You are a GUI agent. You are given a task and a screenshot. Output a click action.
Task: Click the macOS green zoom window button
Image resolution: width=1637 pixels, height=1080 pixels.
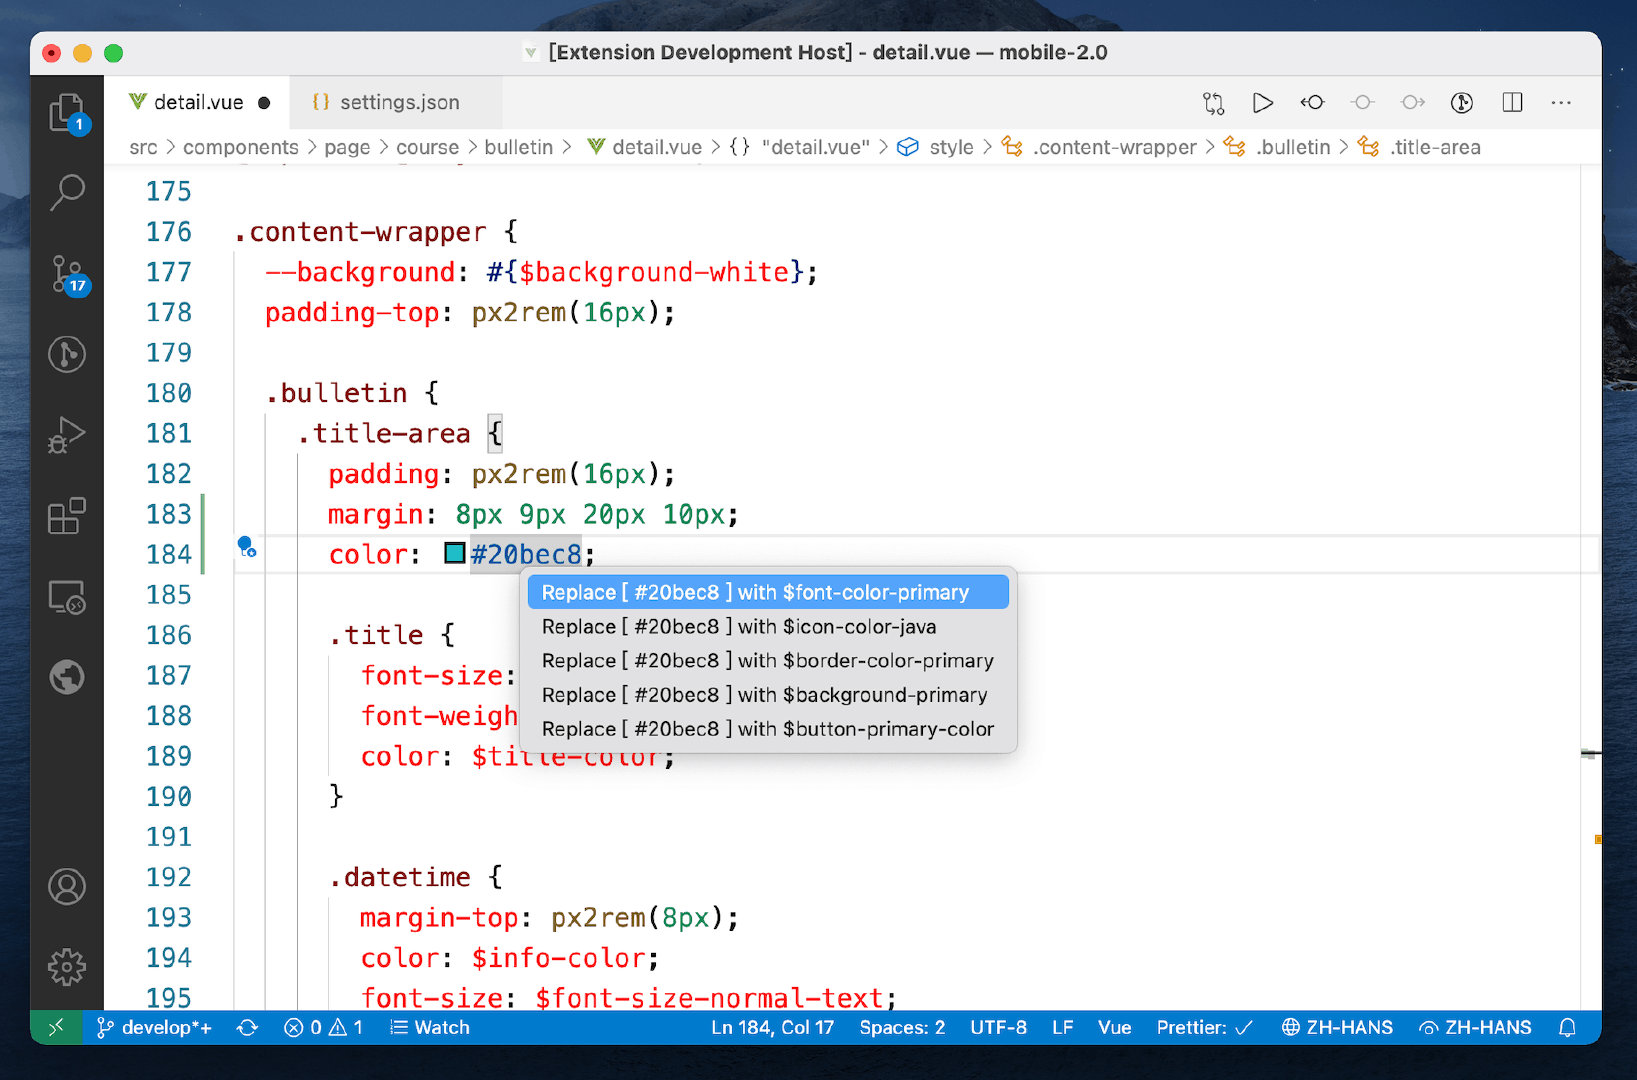tap(113, 53)
